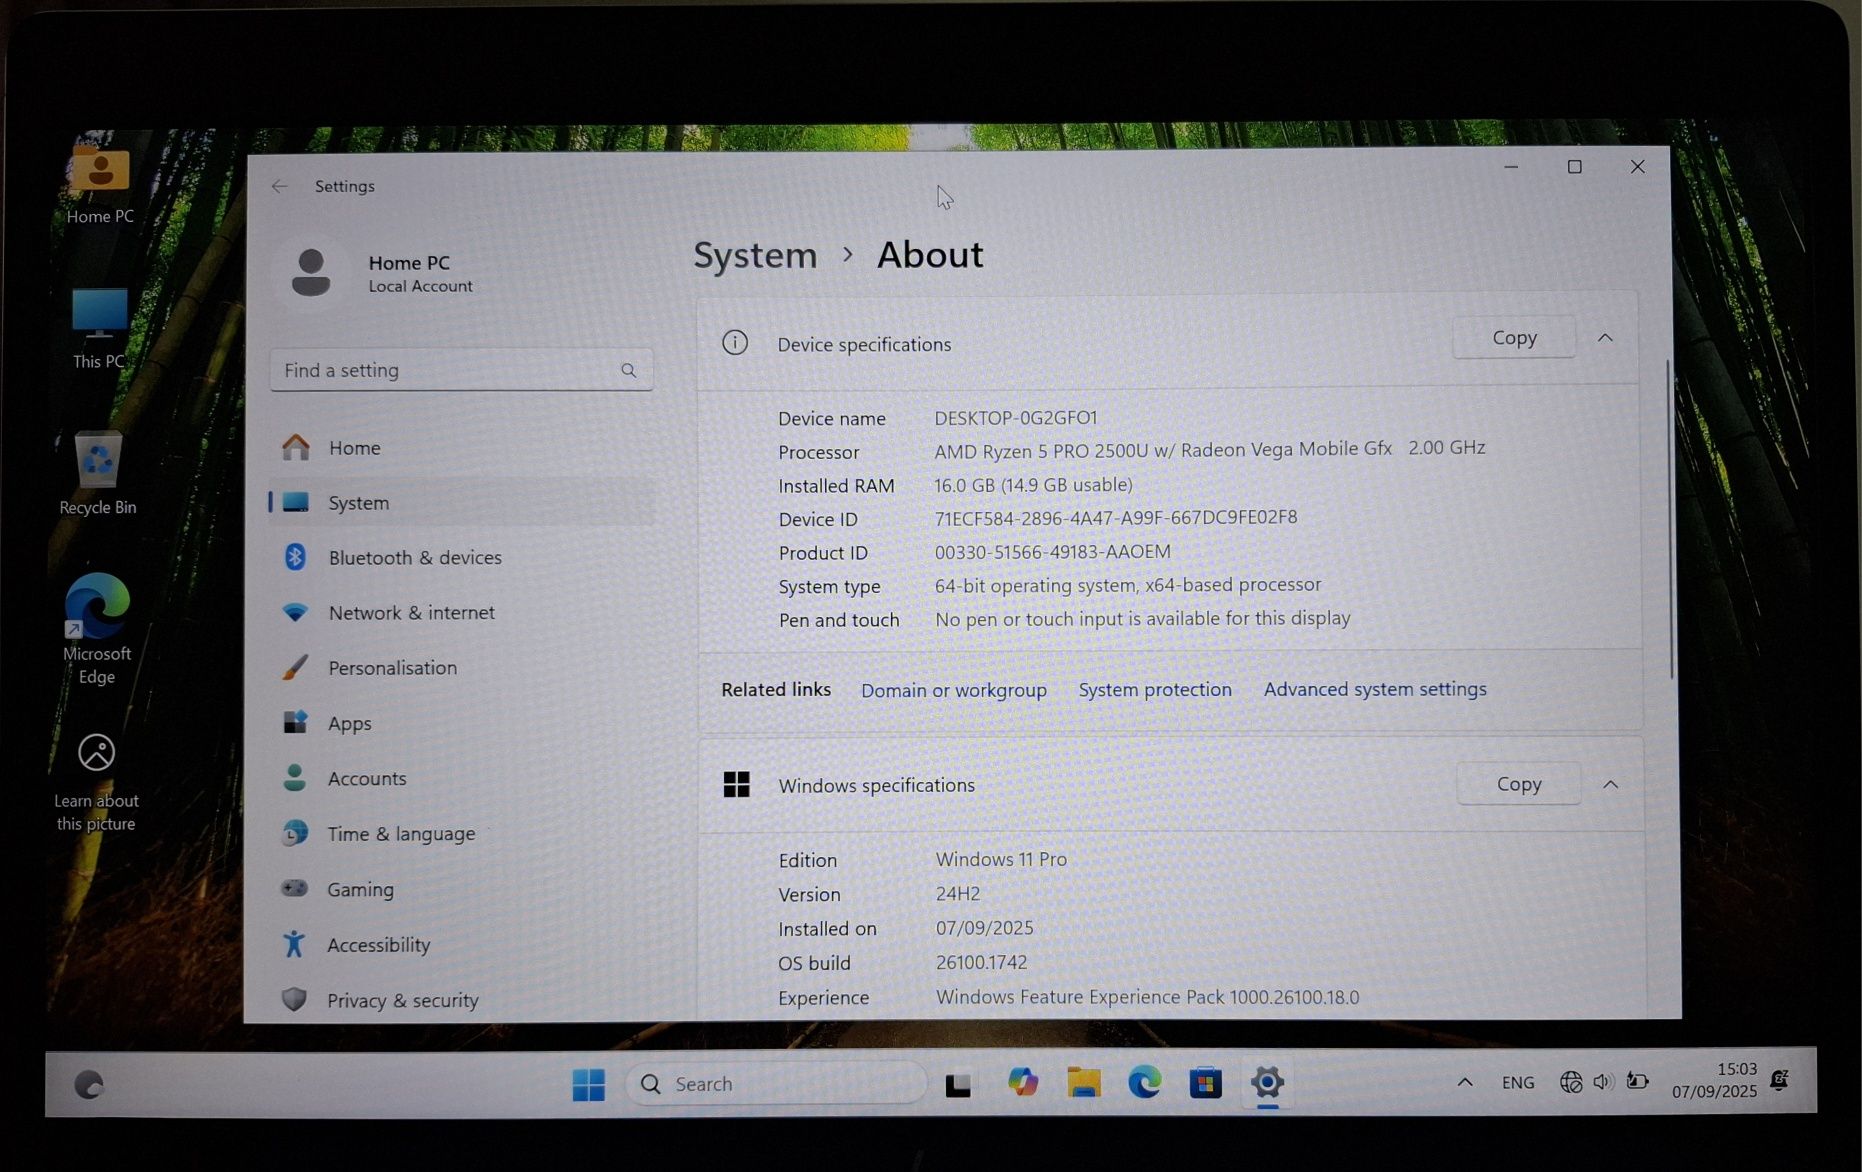
Task: Open the Start menu from the taskbar
Action: (588, 1084)
